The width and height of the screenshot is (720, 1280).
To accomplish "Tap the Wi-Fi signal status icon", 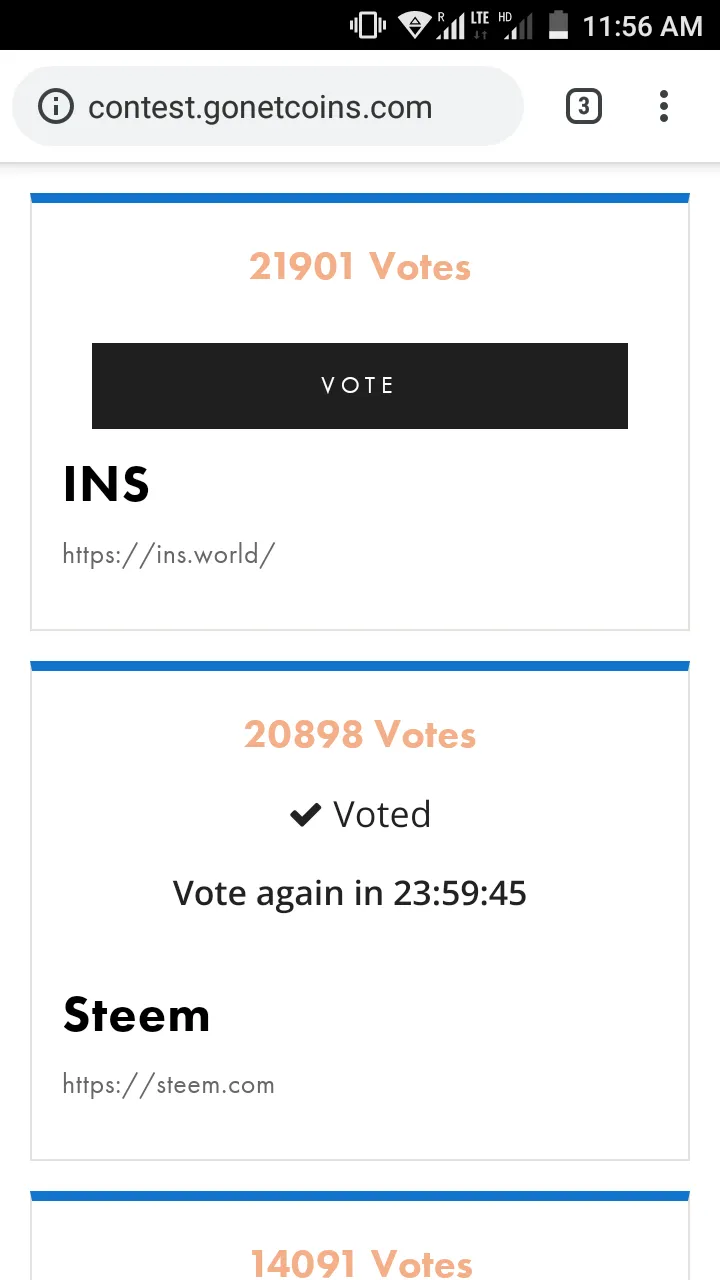I will coord(414,25).
